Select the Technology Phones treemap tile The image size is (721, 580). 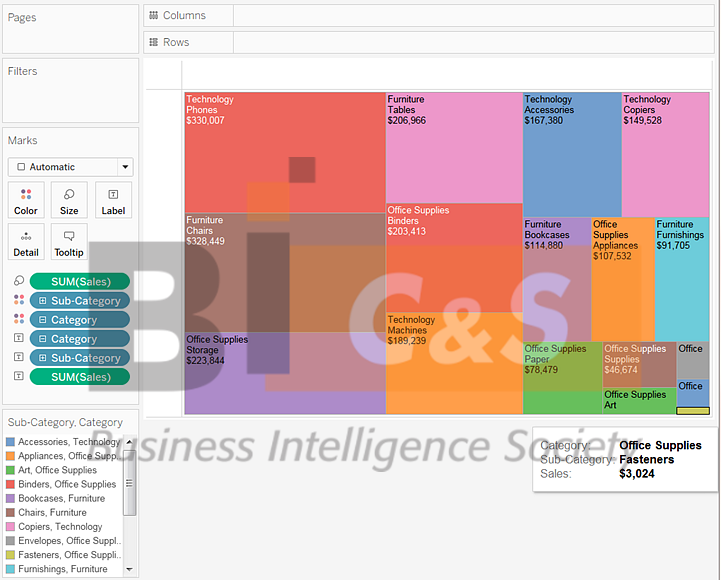pos(284,150)
